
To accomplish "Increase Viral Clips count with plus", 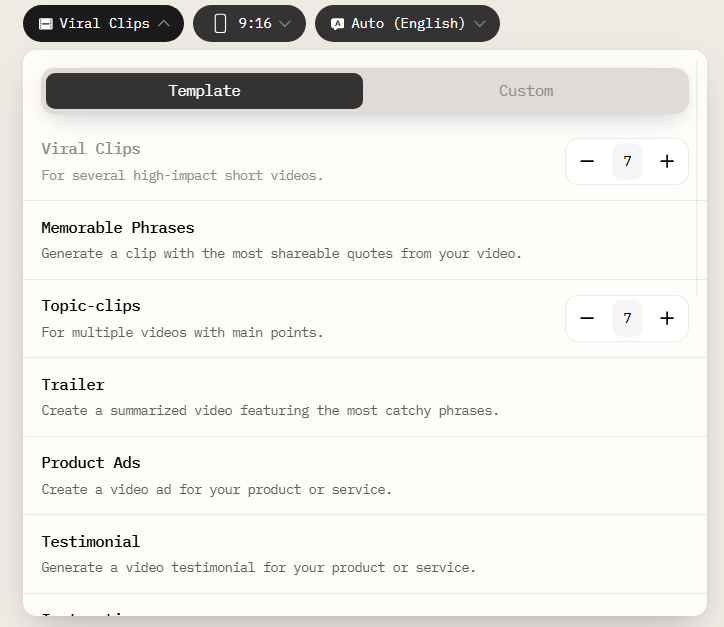I will (667, 161).
